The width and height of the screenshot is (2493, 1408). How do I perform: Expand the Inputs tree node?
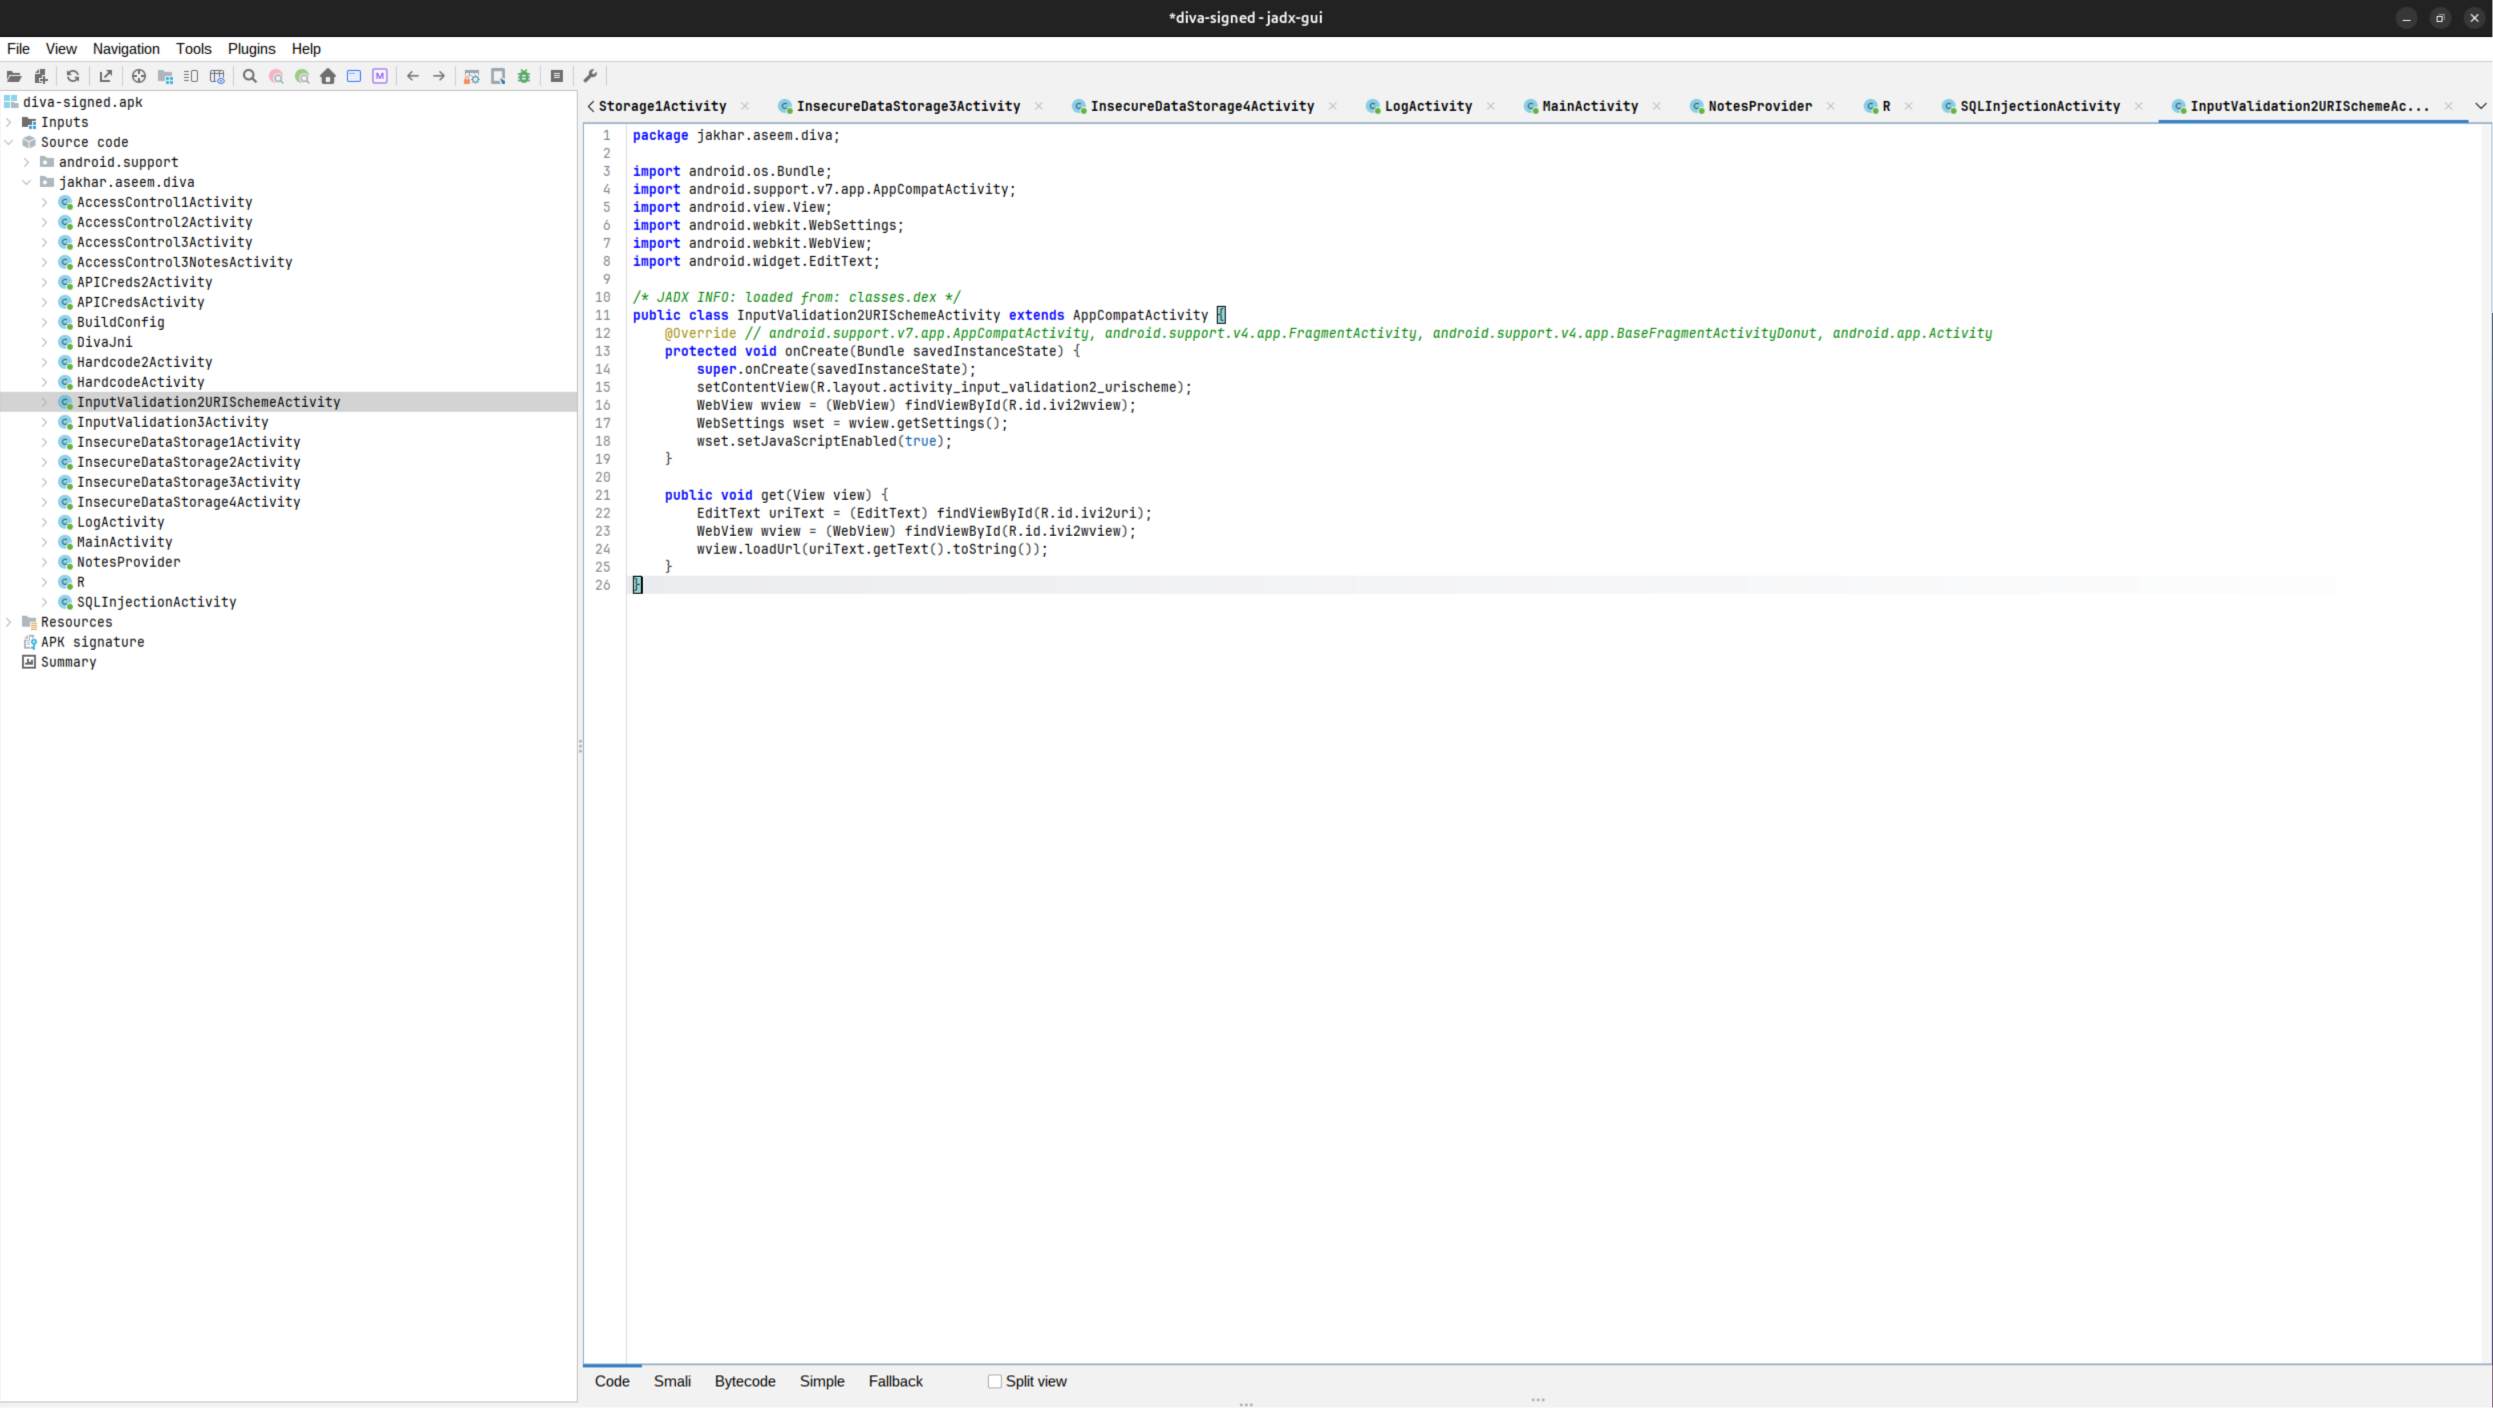click(x=9, y=122)
